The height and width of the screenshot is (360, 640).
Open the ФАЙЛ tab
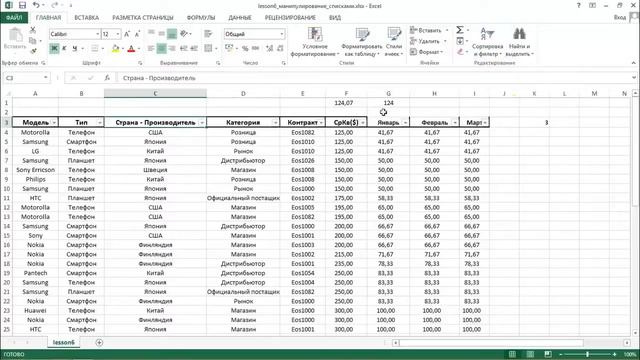tap(14, 18)
